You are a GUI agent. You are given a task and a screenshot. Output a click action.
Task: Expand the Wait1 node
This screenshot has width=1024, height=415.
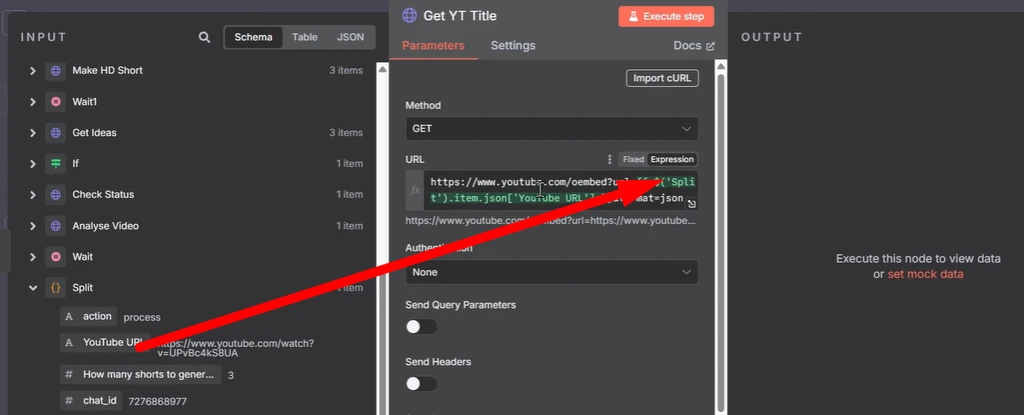coord(33,102)
